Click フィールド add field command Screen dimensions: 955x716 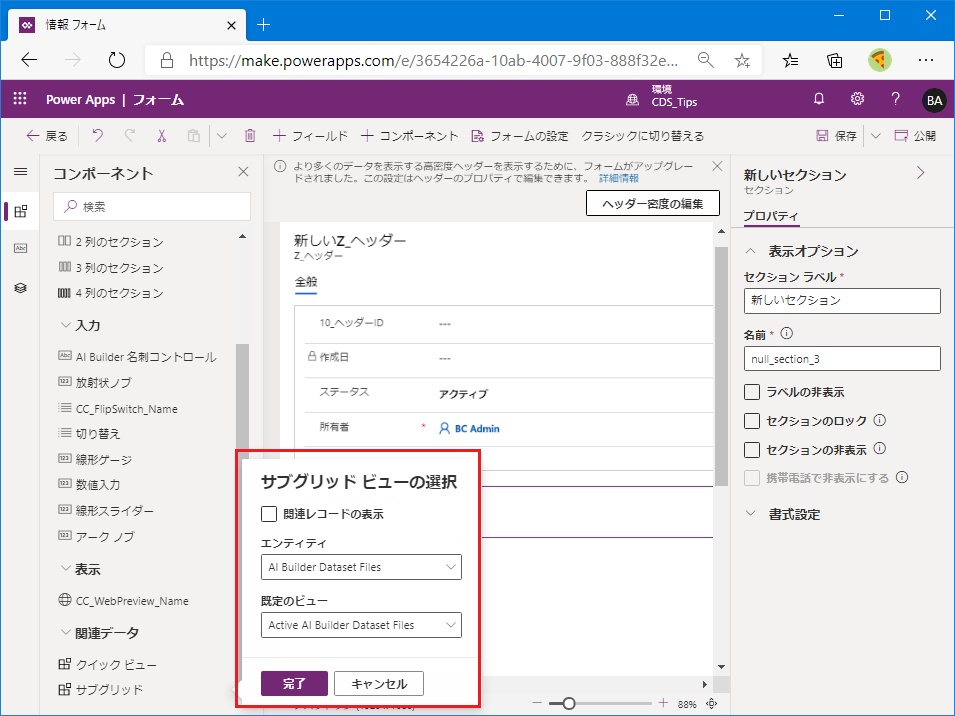point(310,135)
